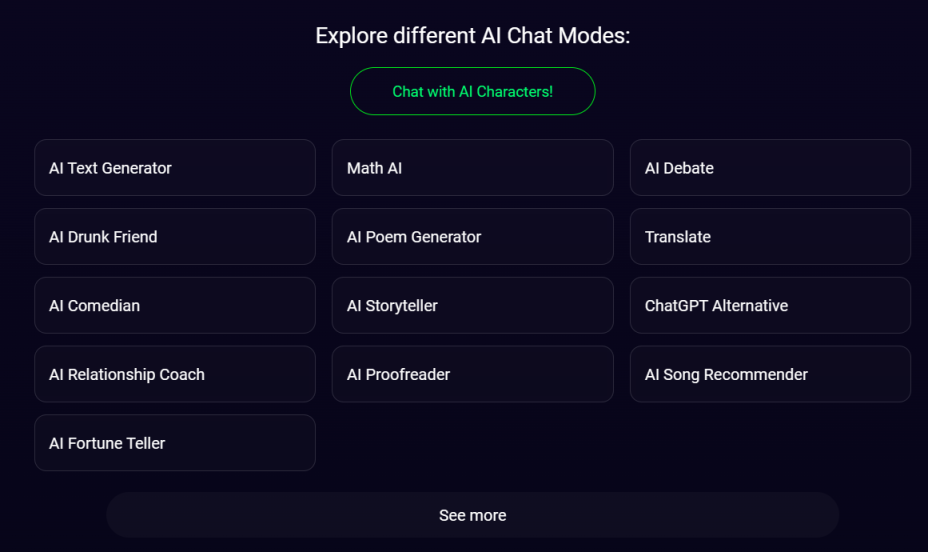Open the AI Poem Generator

click(472, 237)
